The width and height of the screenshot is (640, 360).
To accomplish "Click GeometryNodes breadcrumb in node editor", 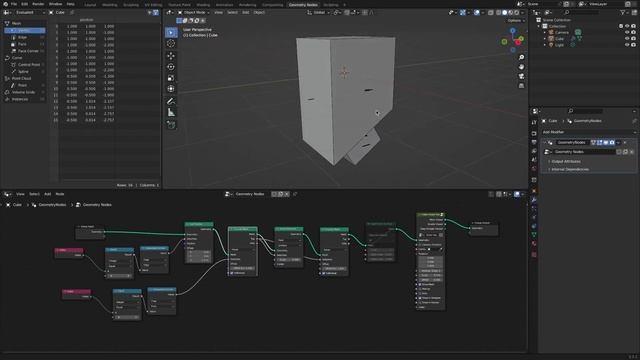I will (x=52, y=205).
